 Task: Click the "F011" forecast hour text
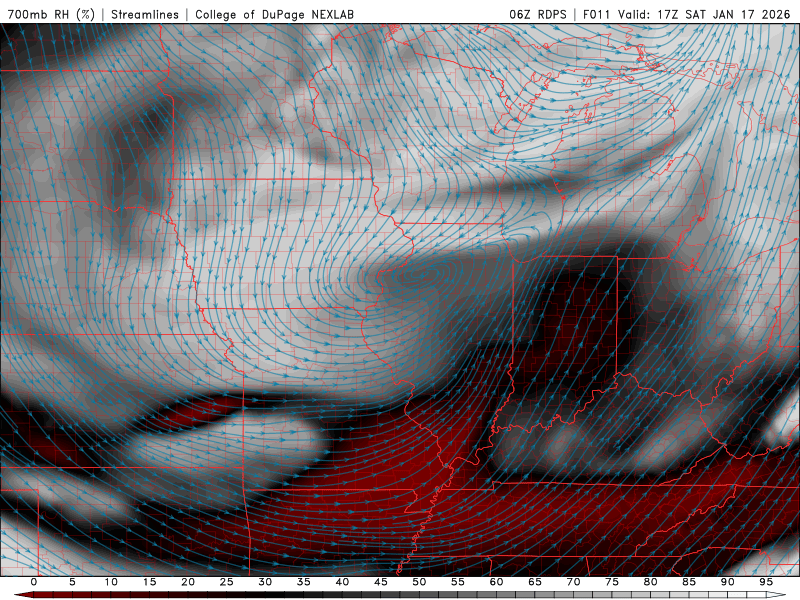click(x=596, y=14)
